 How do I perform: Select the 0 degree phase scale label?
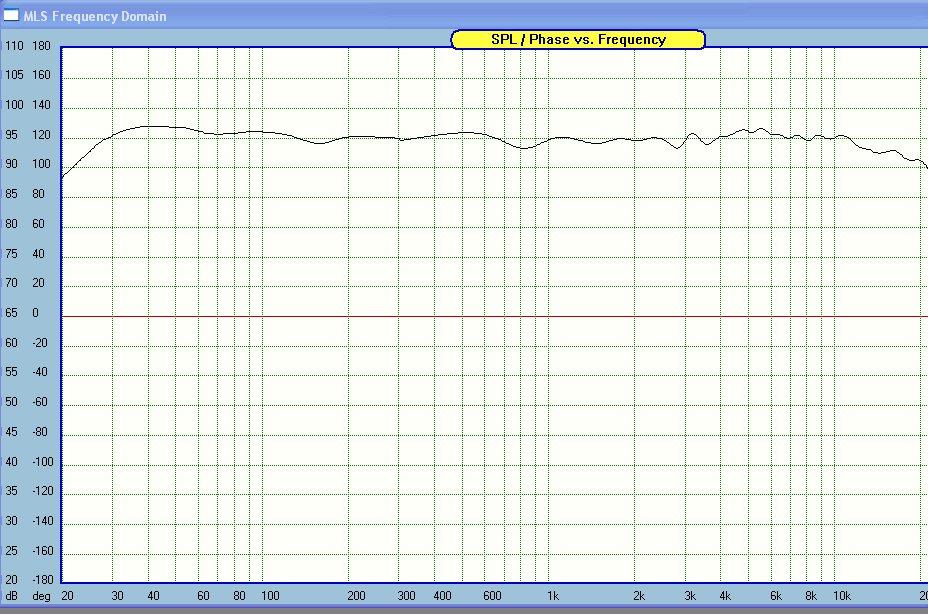pyautogui.click(x=36, y=313)
